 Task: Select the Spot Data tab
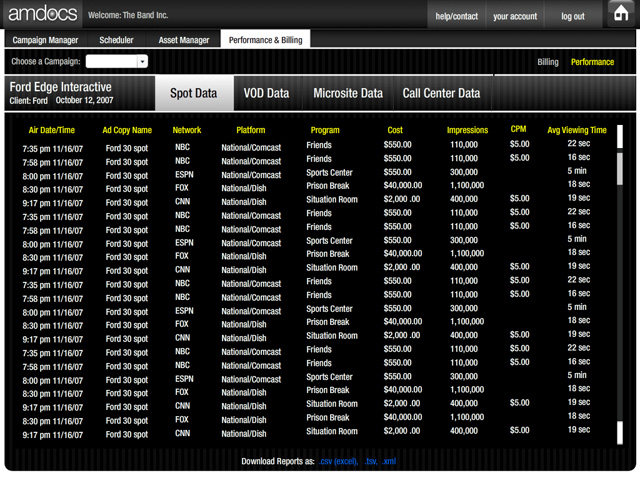pos(194,93)
